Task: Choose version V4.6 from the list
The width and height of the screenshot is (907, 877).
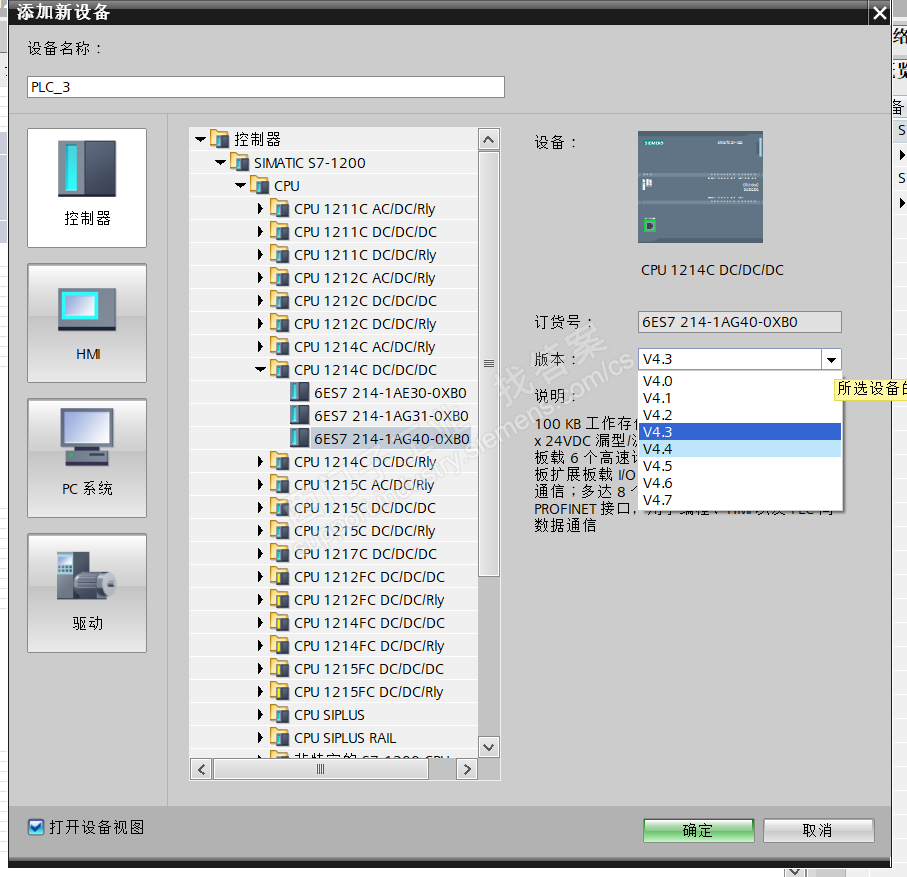Action: [740, 482]
